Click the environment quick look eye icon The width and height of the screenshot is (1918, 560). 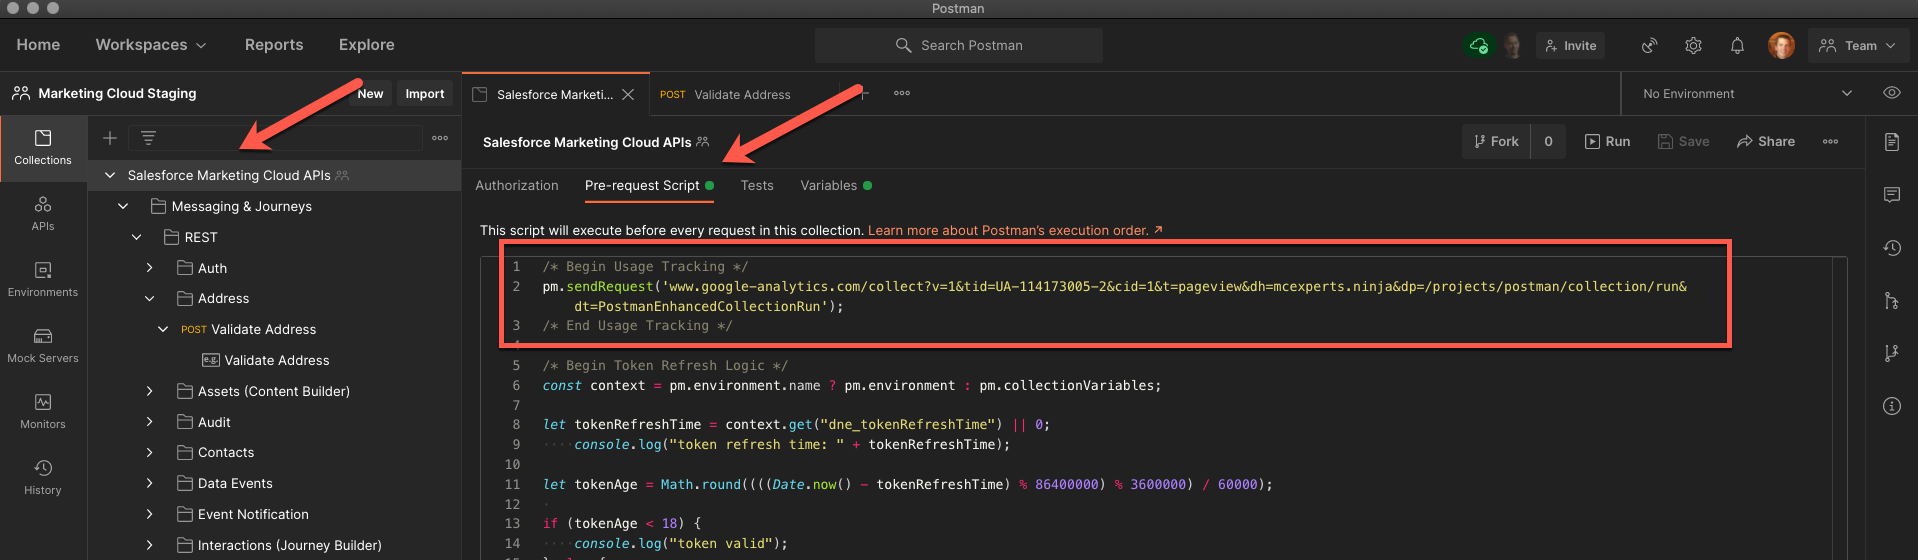(1891, 93)
